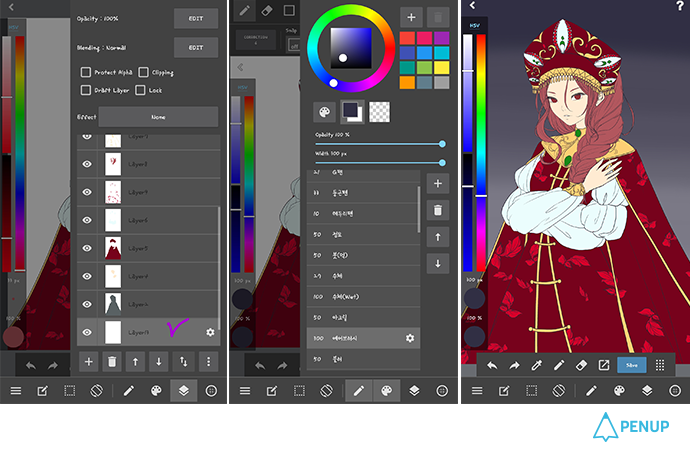Select the 둥근펜 brush in the list

363,193
